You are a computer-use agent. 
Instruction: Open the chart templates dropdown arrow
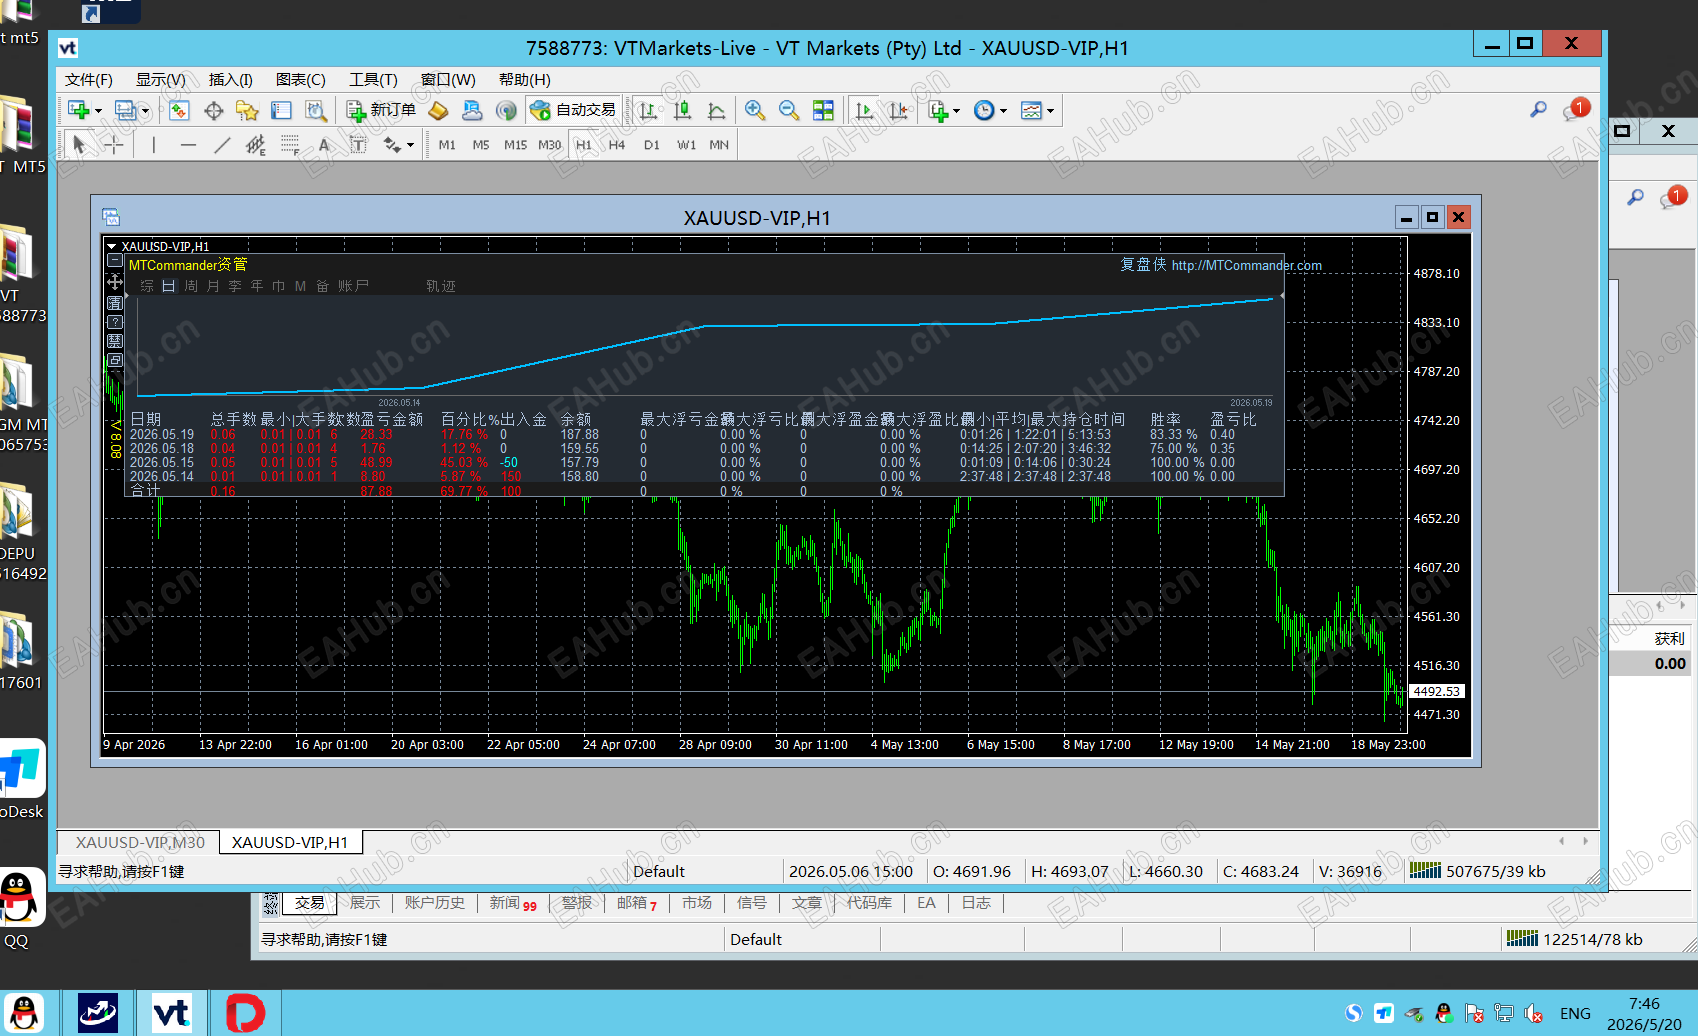point(1050,111)
